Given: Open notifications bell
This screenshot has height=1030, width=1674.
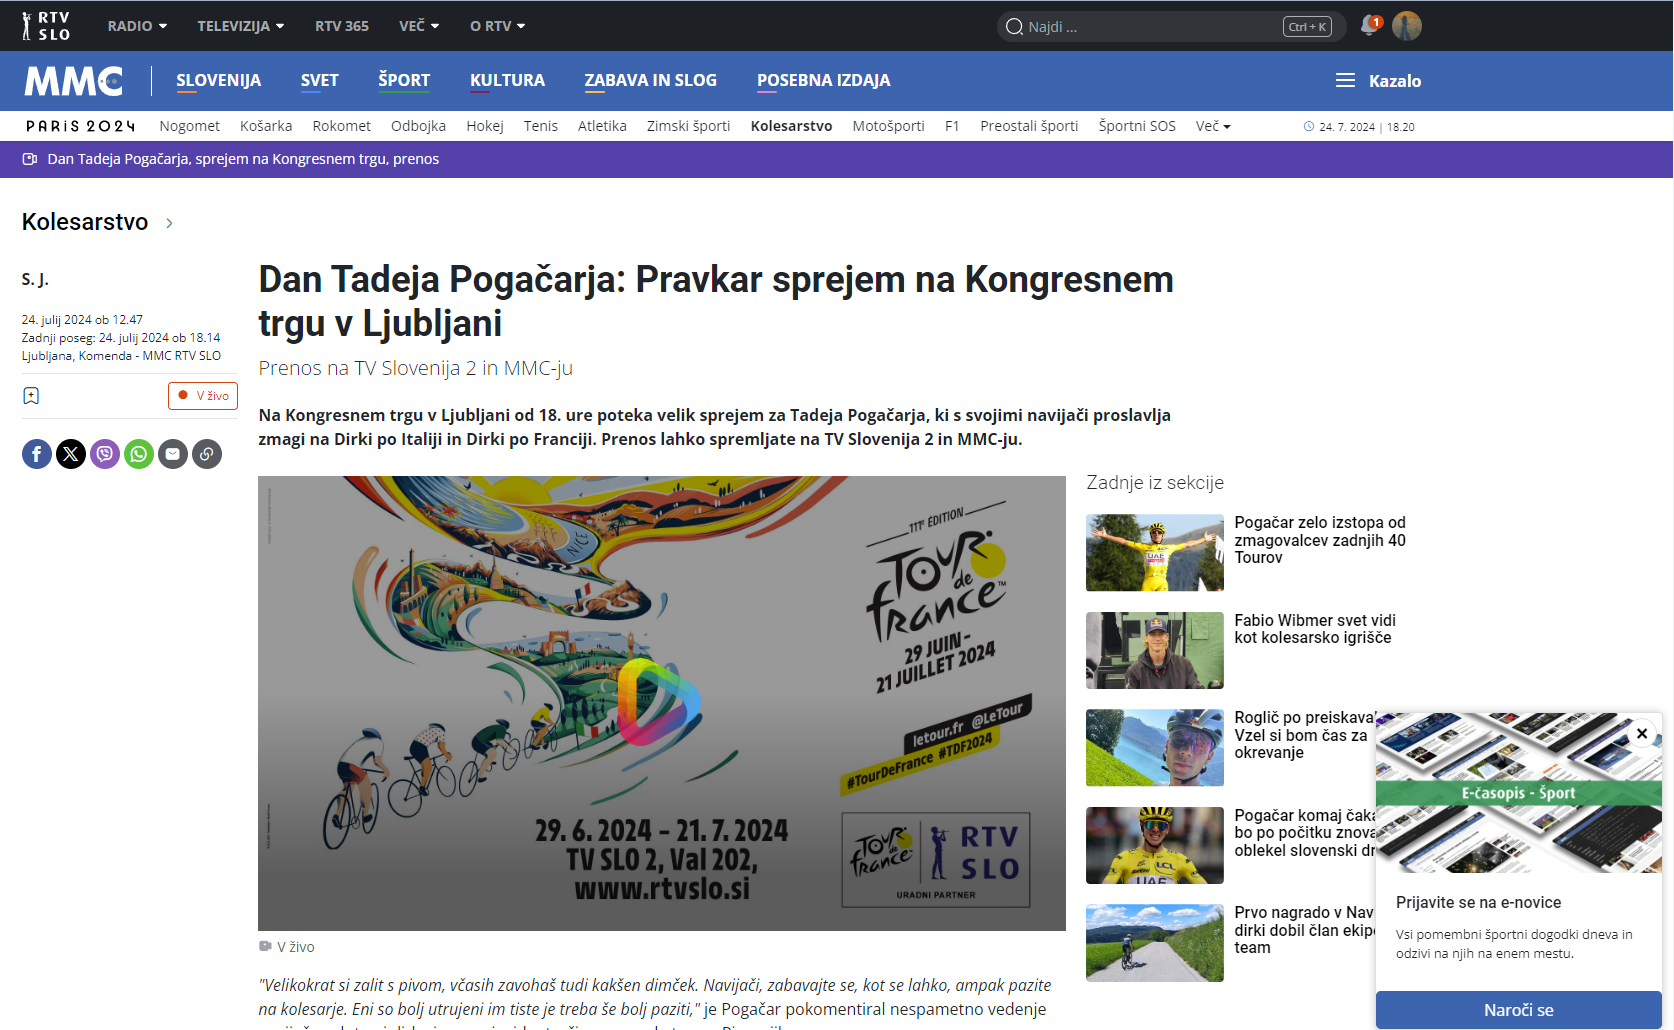Looking at the screenshot, I should click(x=1369, y=26).
